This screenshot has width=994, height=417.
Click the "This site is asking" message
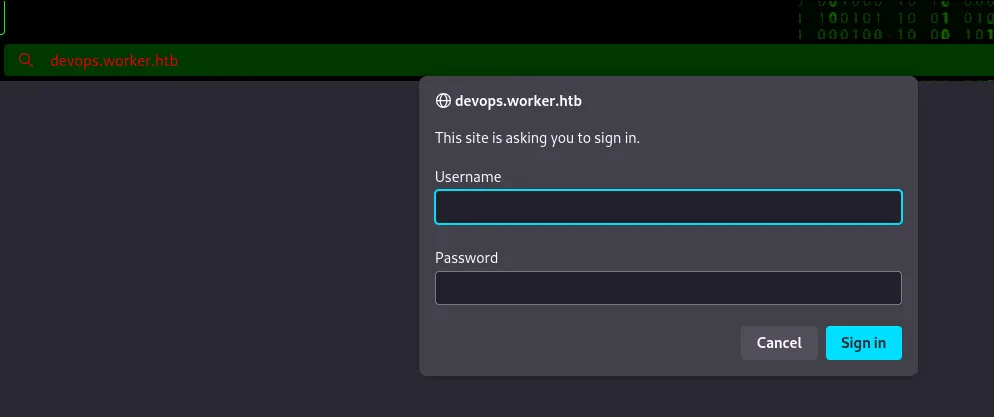tap(537, 138)
